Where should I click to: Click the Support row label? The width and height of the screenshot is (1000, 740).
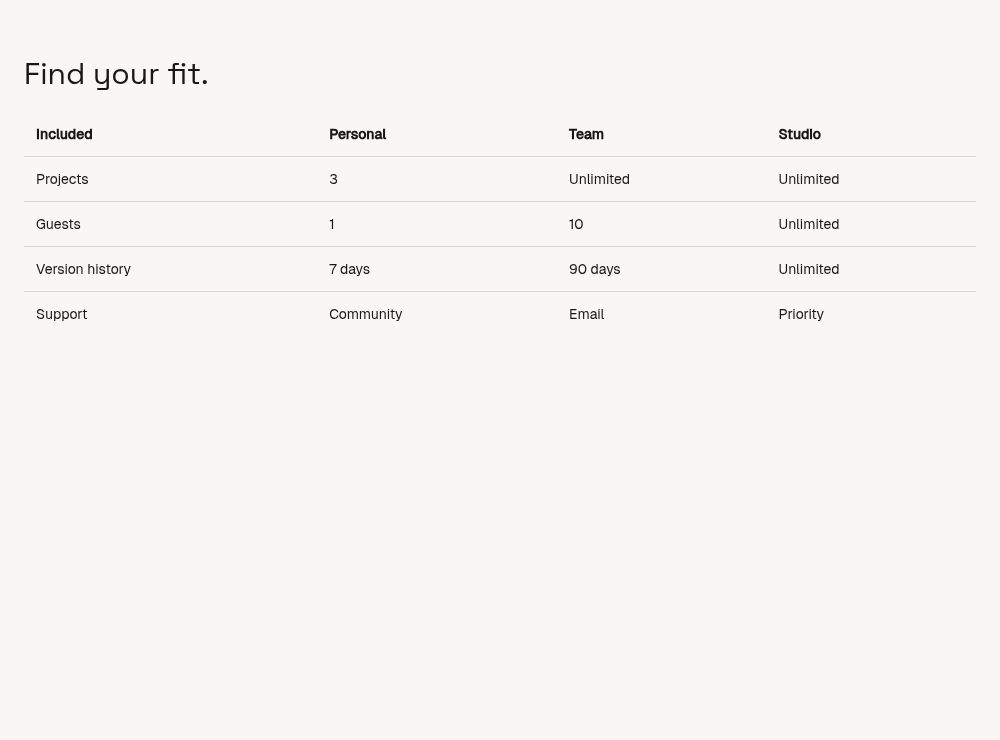coord(61,314)
